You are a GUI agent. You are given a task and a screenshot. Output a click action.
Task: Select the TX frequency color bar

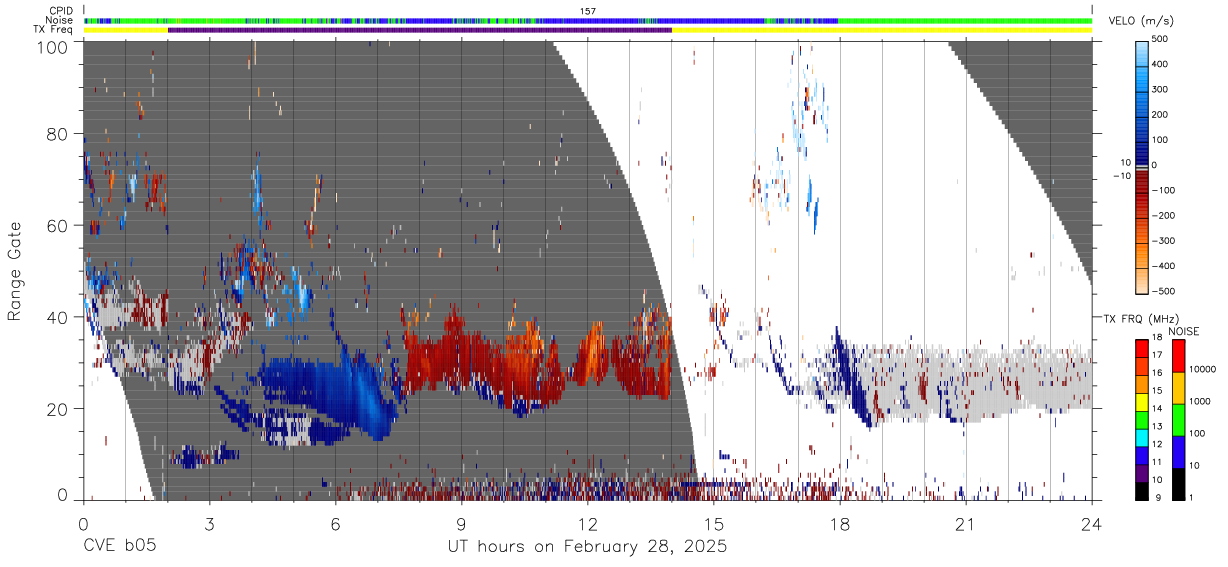tap(1141, 420)
